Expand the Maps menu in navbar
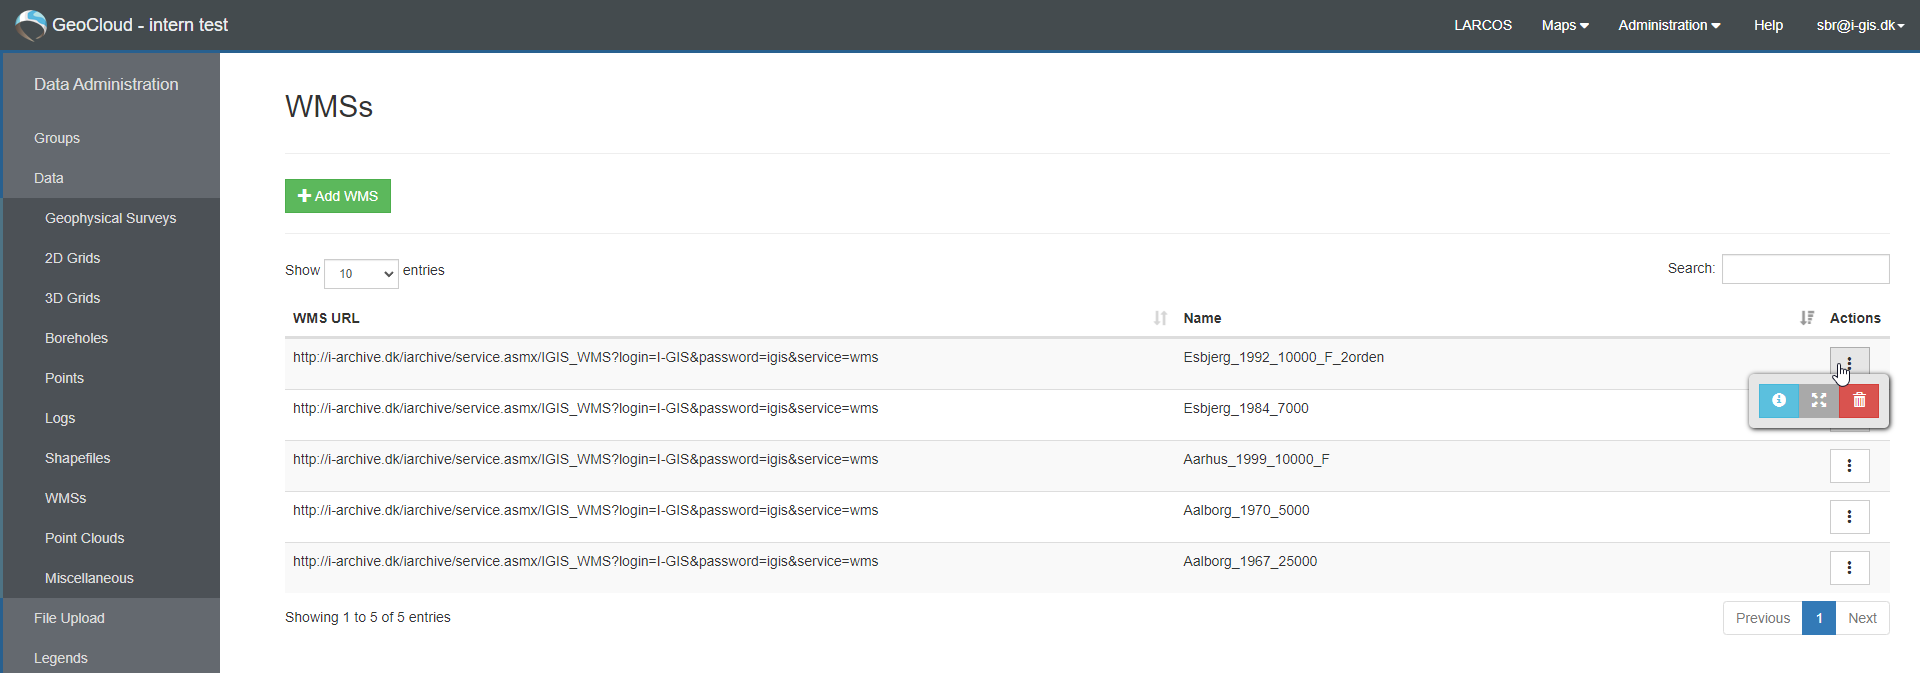Screen dimensions: 1920x673 pos(1565,25)
